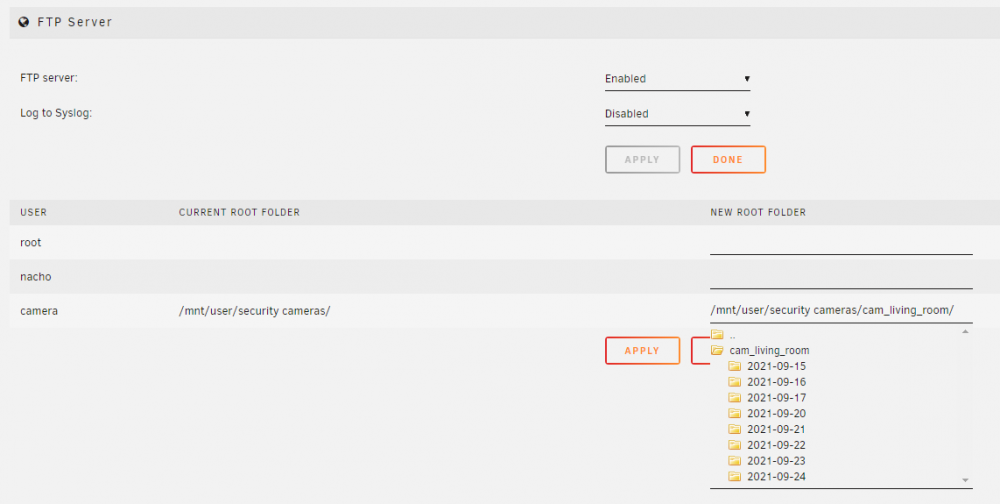Click the folder icon next to 2021-09-24
This screenshot has height=504, width=1000.
pyautogui.click(x=735, y=477)
